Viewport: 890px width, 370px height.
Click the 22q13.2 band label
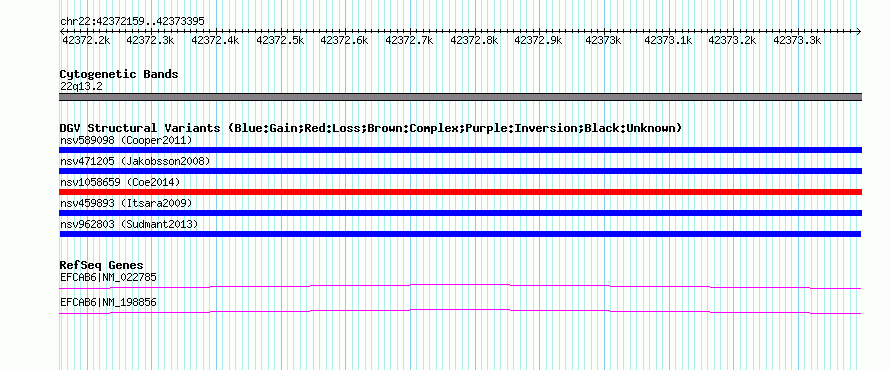click(x=81, y=87)
